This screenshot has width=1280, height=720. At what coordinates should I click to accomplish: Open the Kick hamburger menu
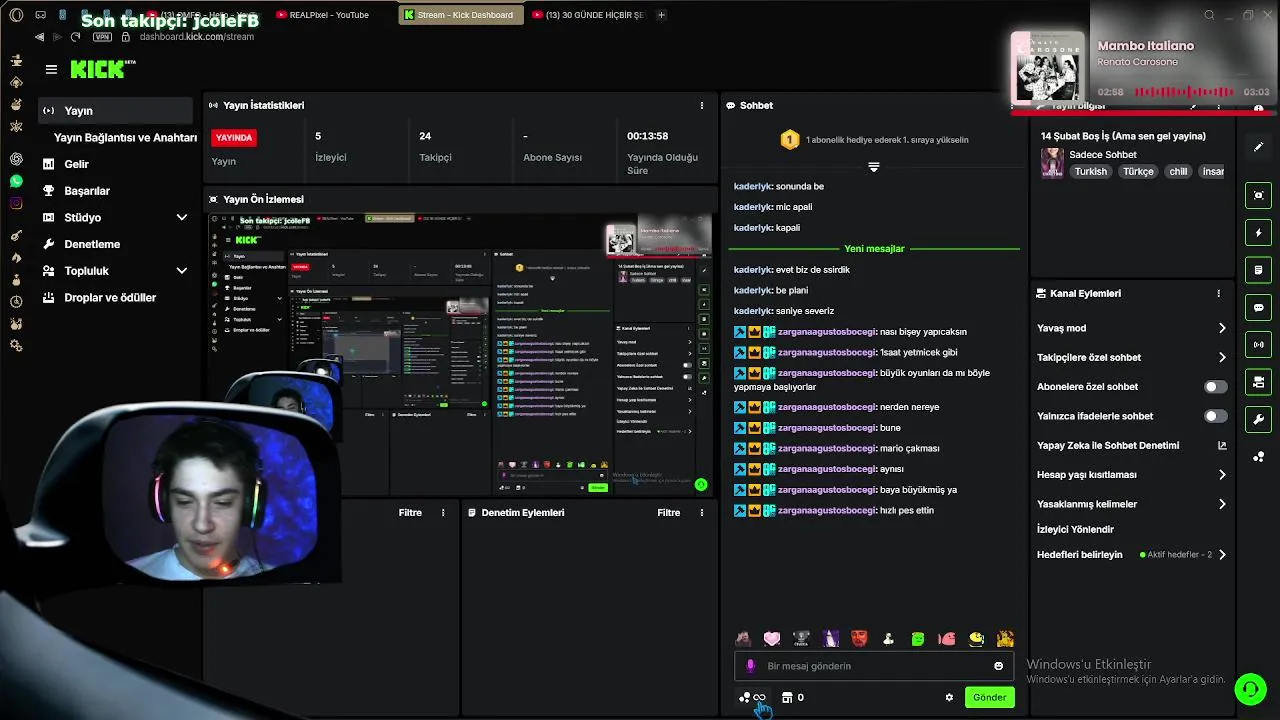coord(51,69)
